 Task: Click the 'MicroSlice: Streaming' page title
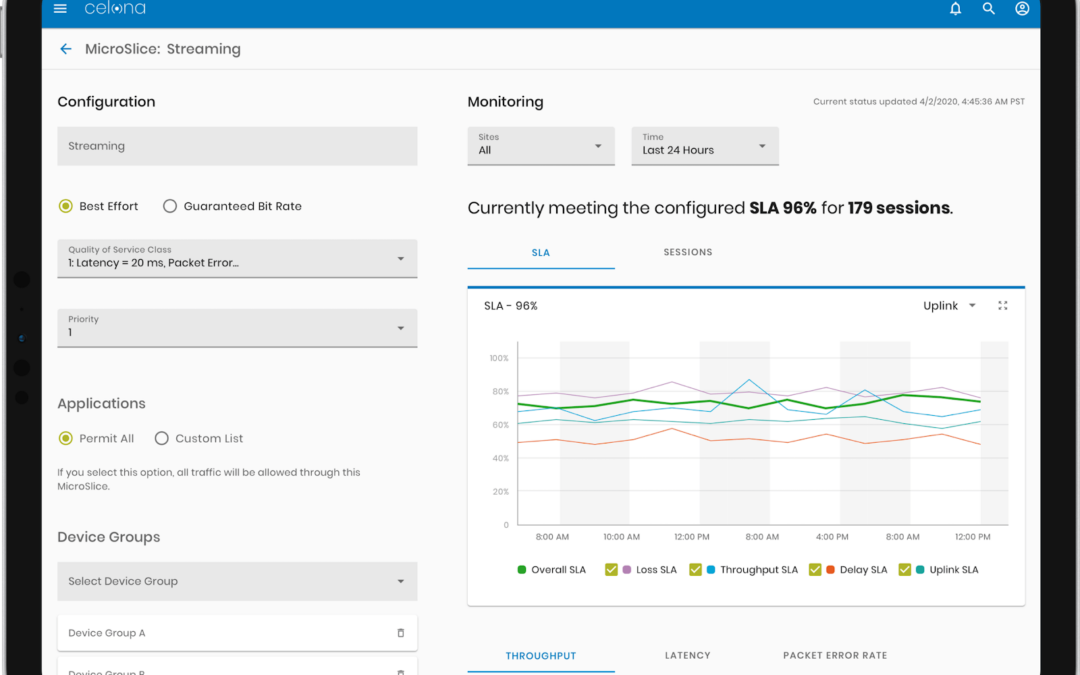(163, 49)
